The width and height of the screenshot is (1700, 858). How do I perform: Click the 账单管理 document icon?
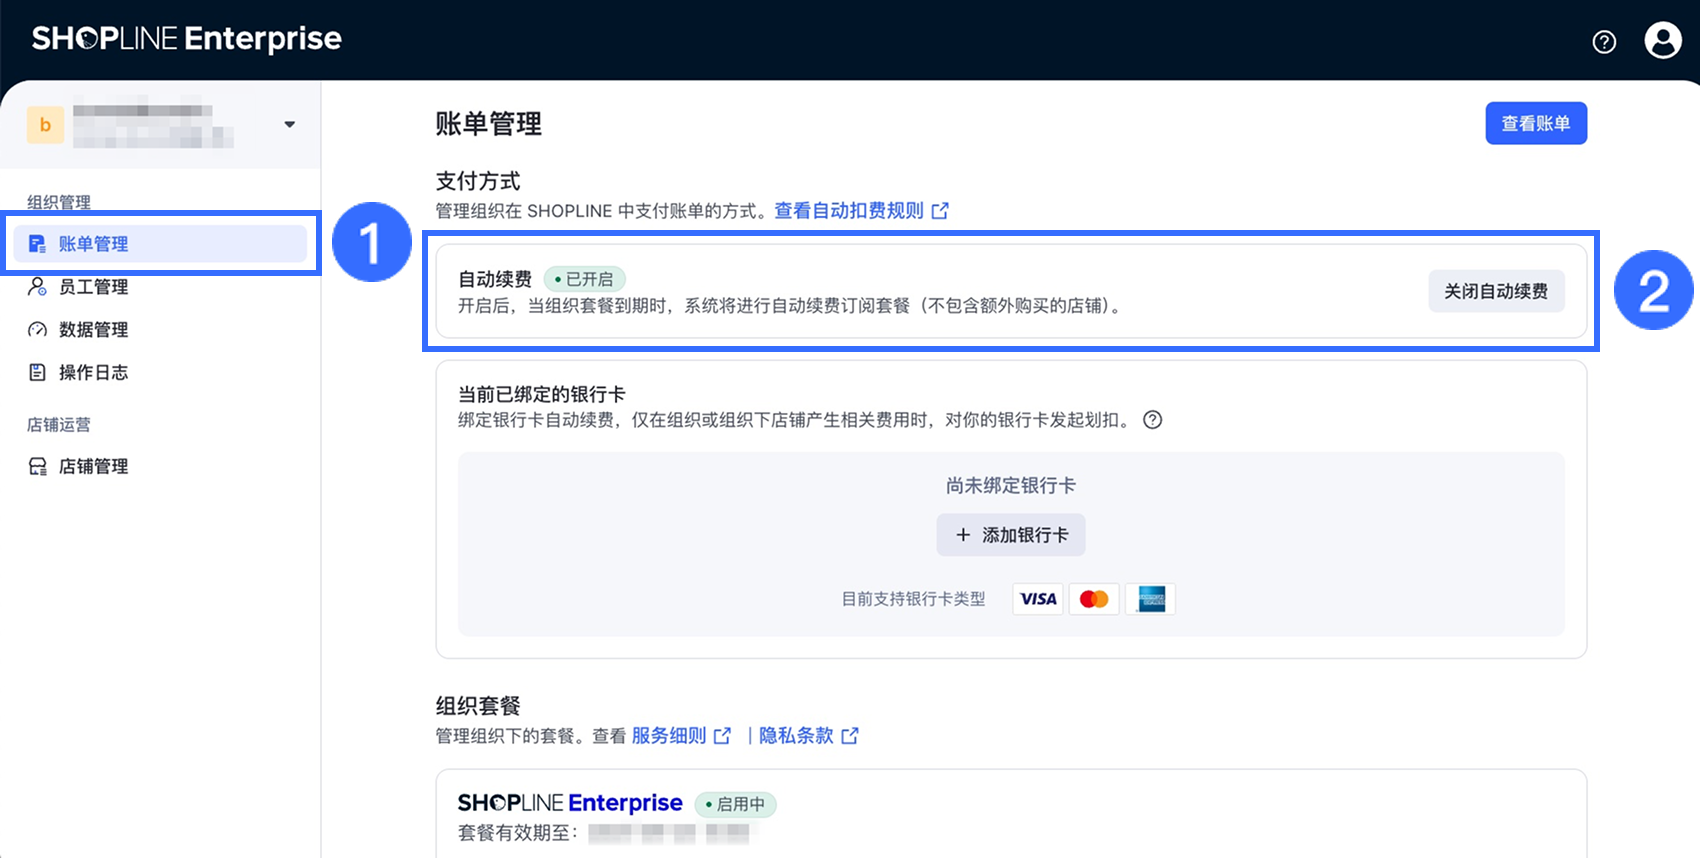coord(37,244)
